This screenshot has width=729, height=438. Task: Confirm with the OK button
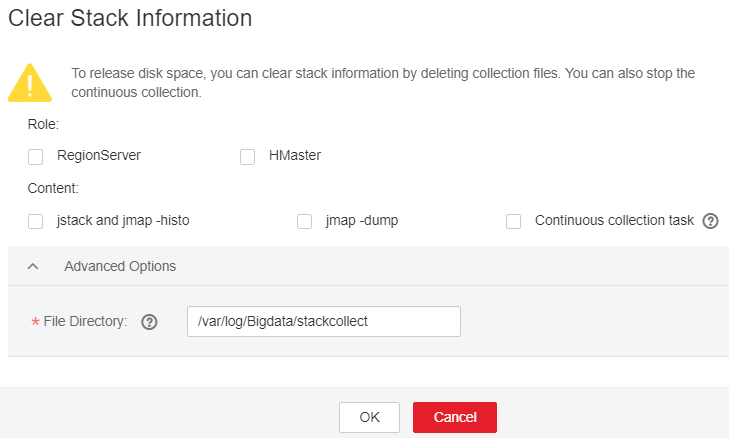pyautogui.click(x=369, y=417)
